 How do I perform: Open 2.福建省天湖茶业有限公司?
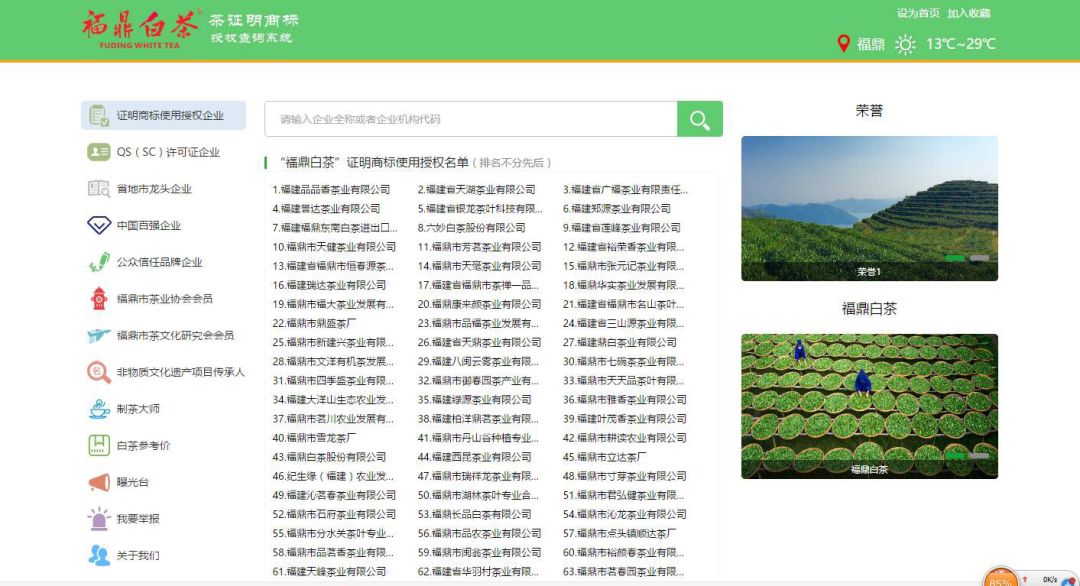[x=476, y=189]
